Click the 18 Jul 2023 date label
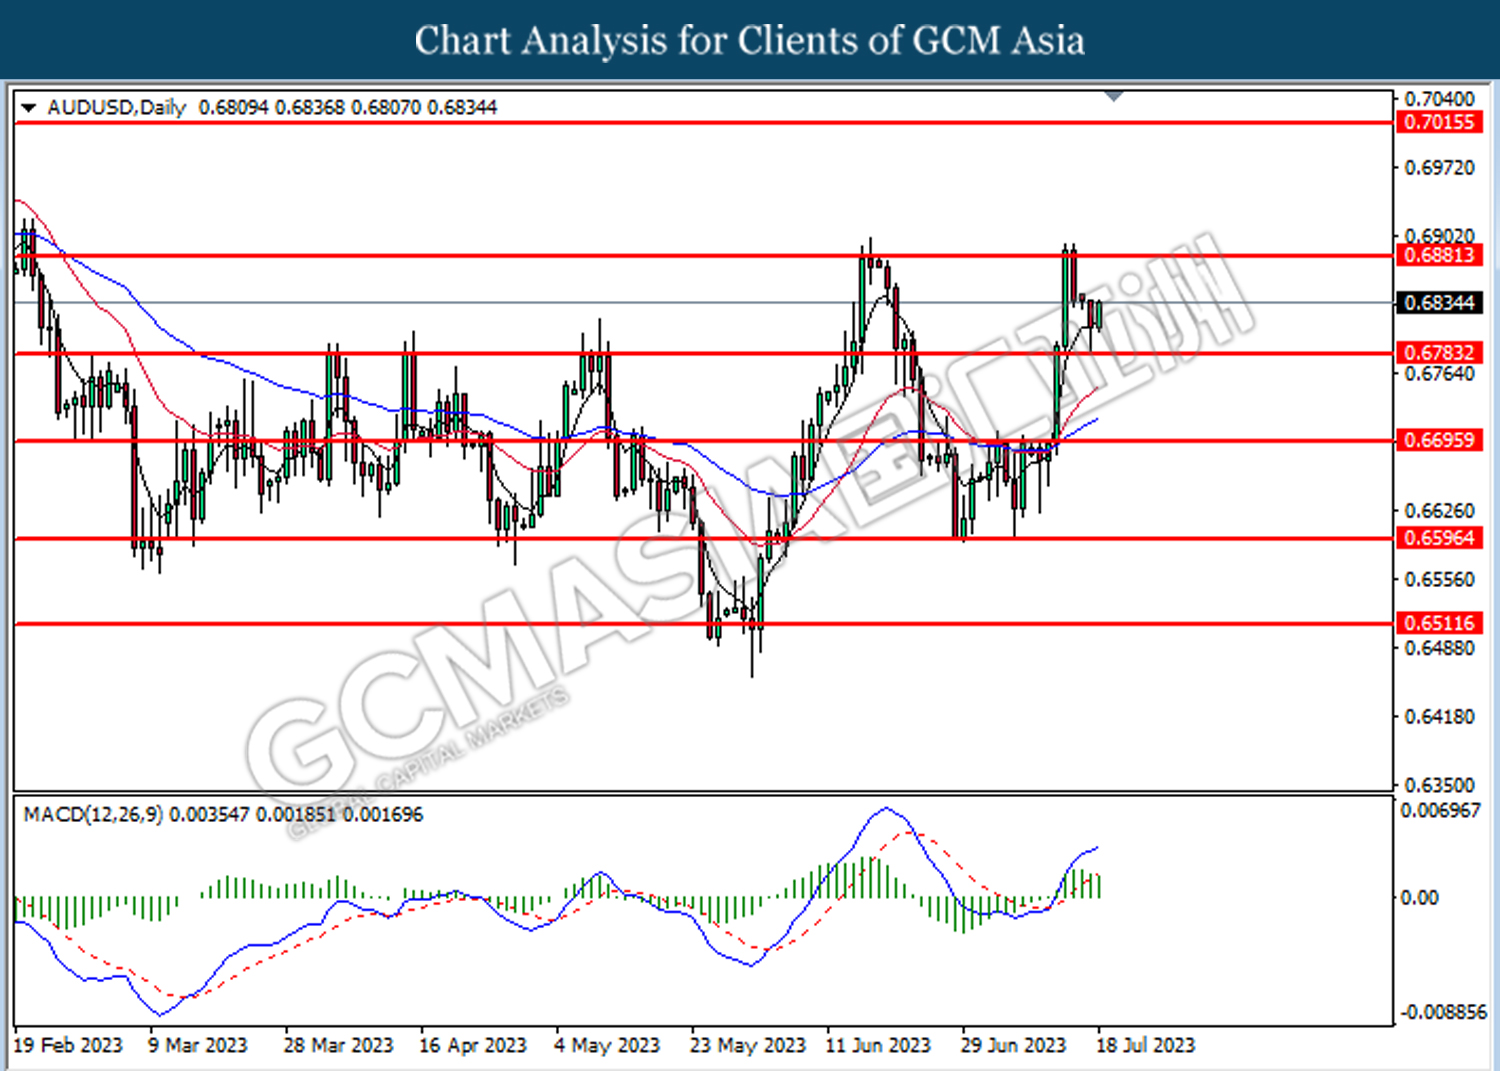Image resolution: width=1500 pixels, height=1071 pixels. [x=1145, y=1045]
